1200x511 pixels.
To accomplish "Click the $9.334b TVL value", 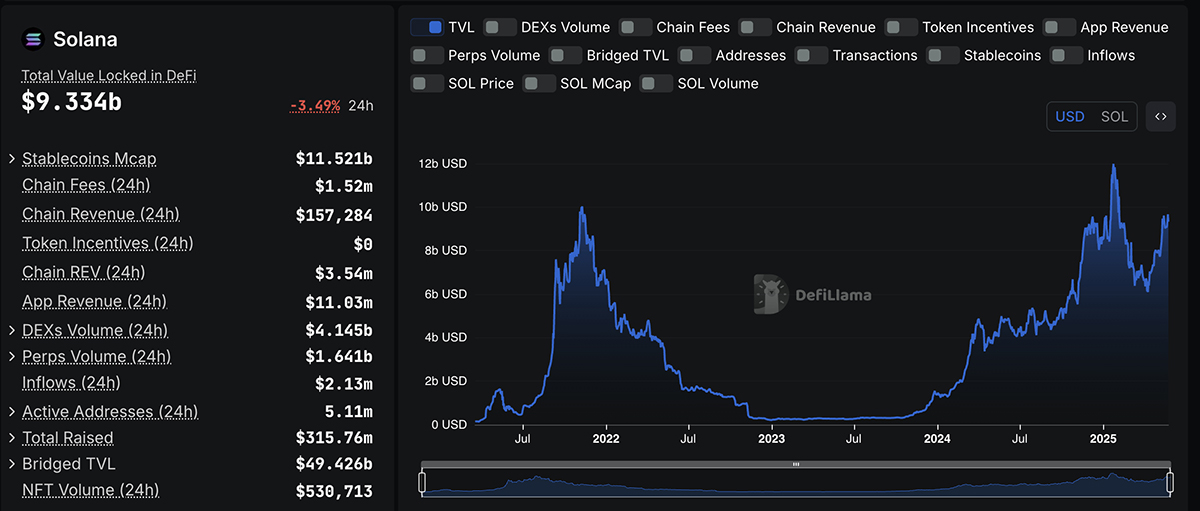I will tap(72, 101).
